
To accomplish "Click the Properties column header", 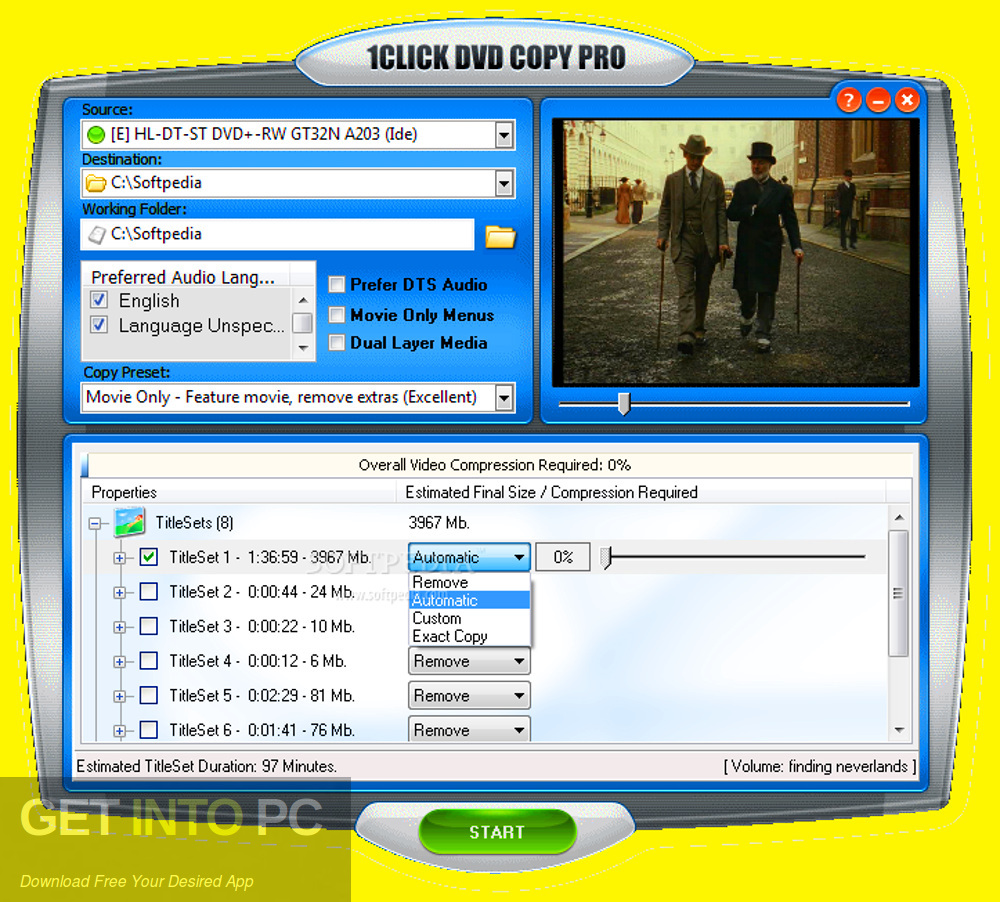I will tap(239, 492).
